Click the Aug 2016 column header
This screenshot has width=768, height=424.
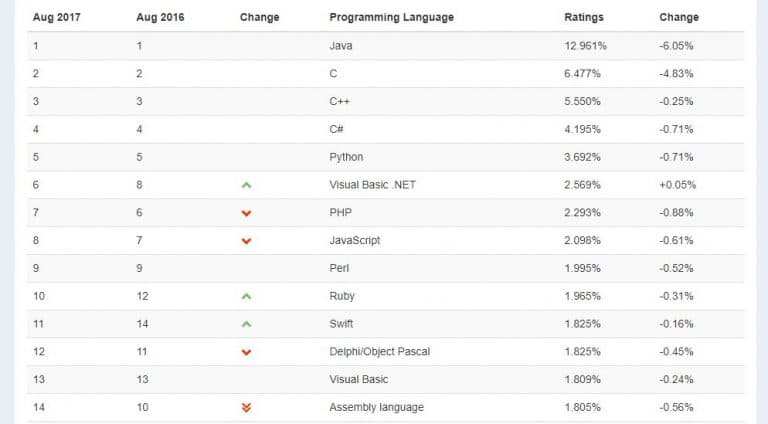160,18
